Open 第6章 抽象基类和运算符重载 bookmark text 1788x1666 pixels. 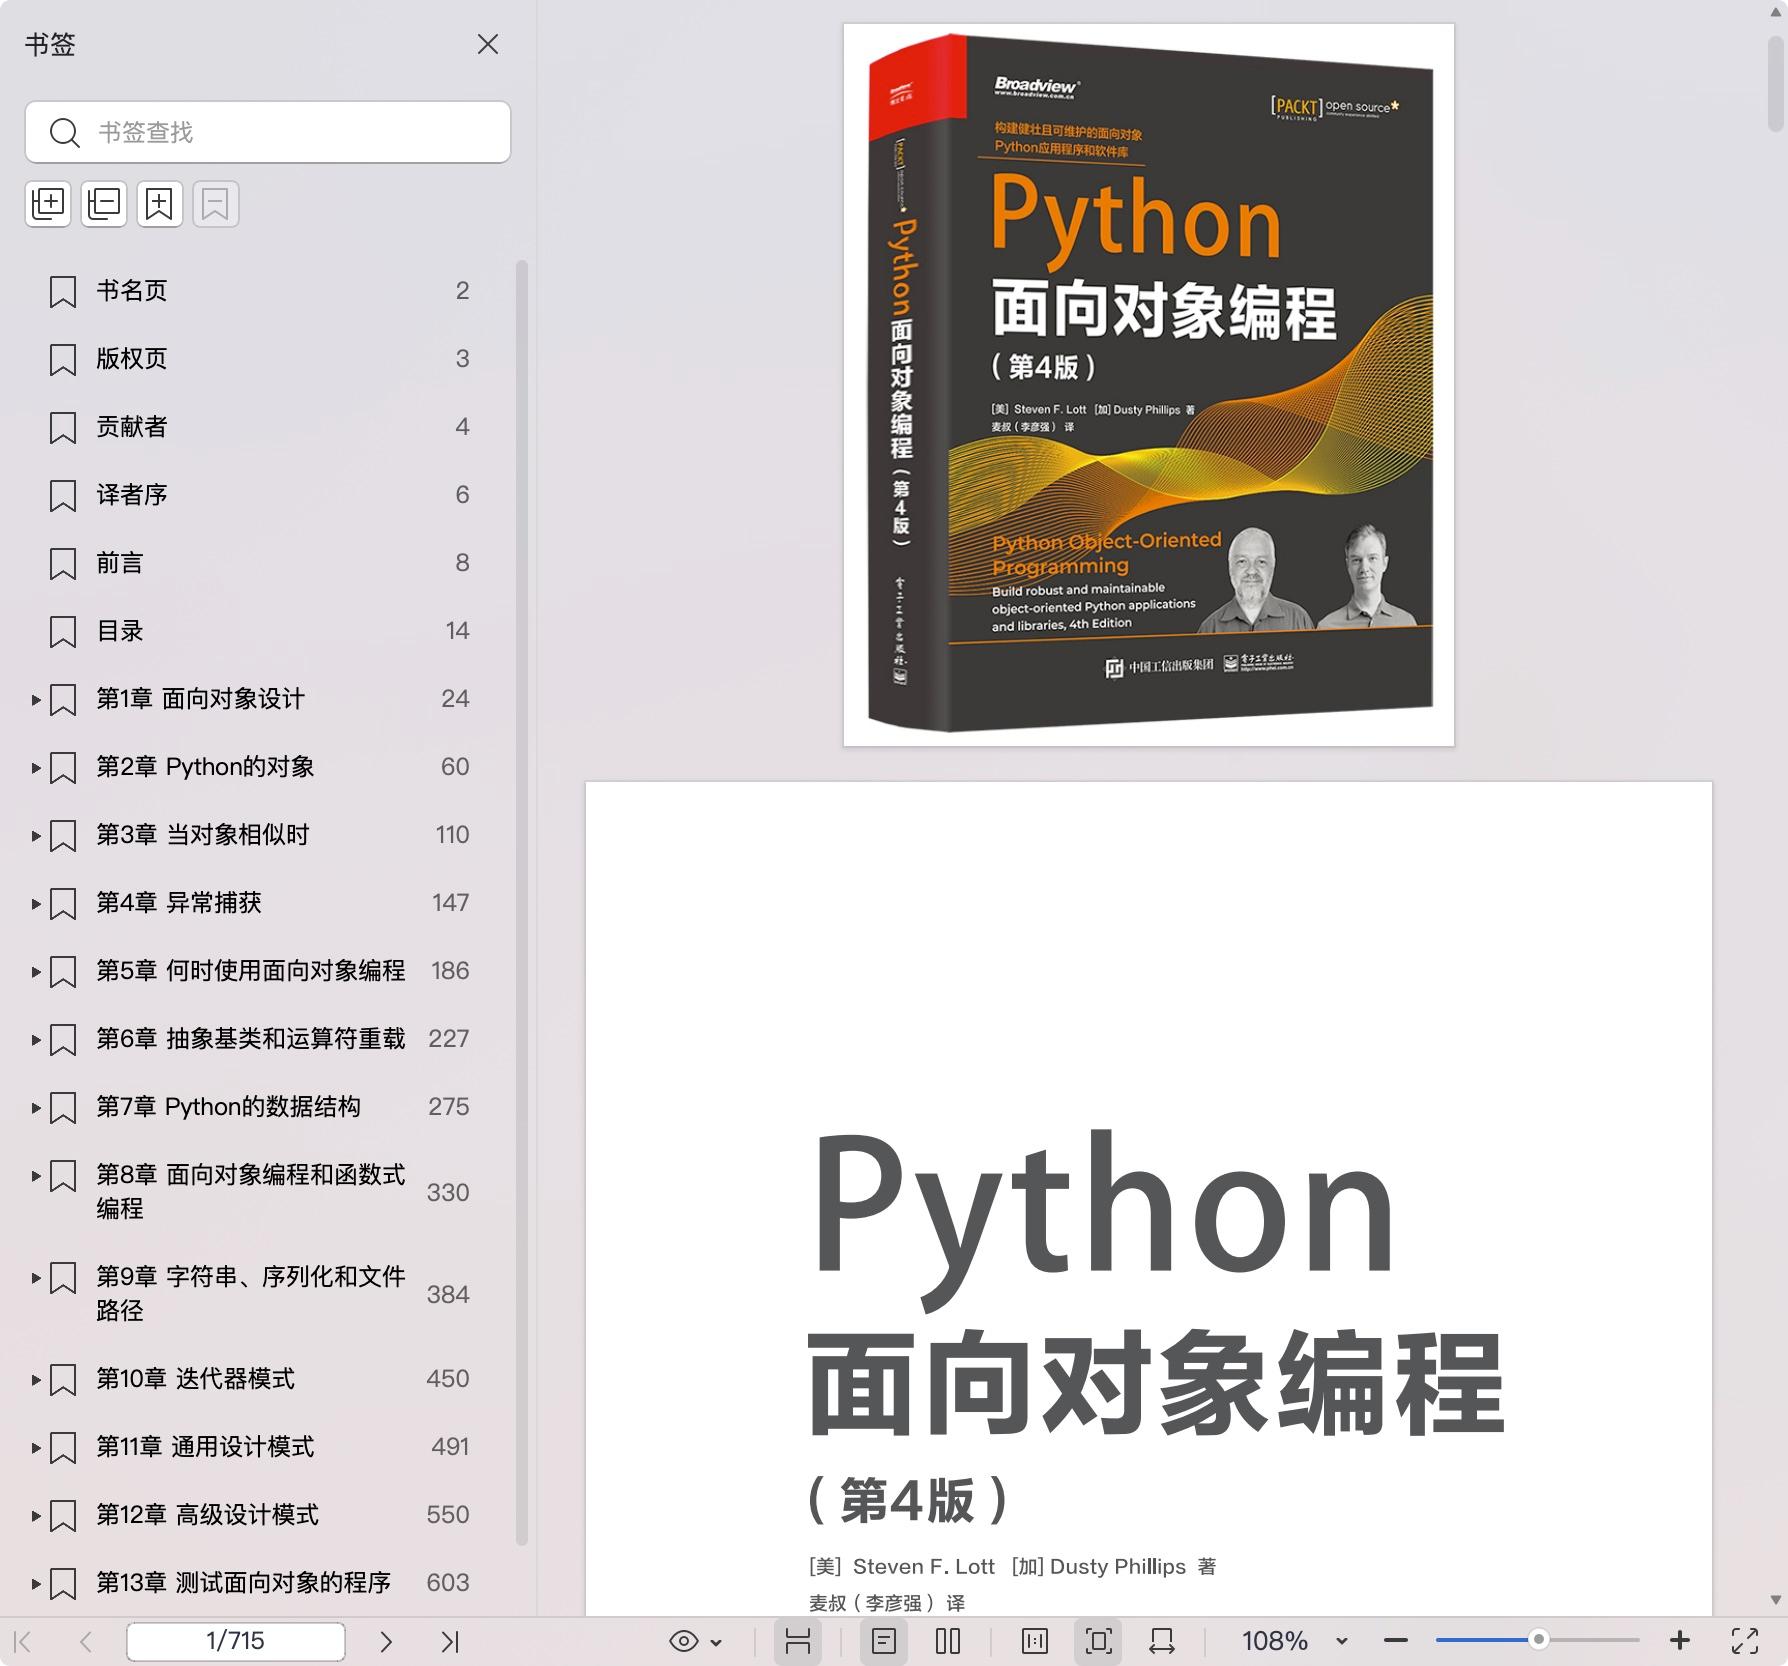[251, 1039]
